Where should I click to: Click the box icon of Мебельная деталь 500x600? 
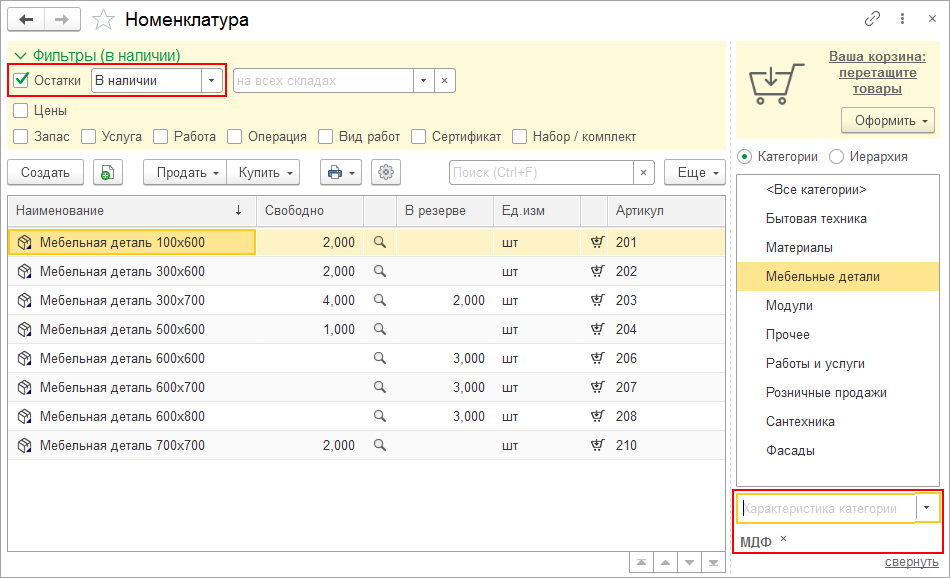click(x=24, y=330)
